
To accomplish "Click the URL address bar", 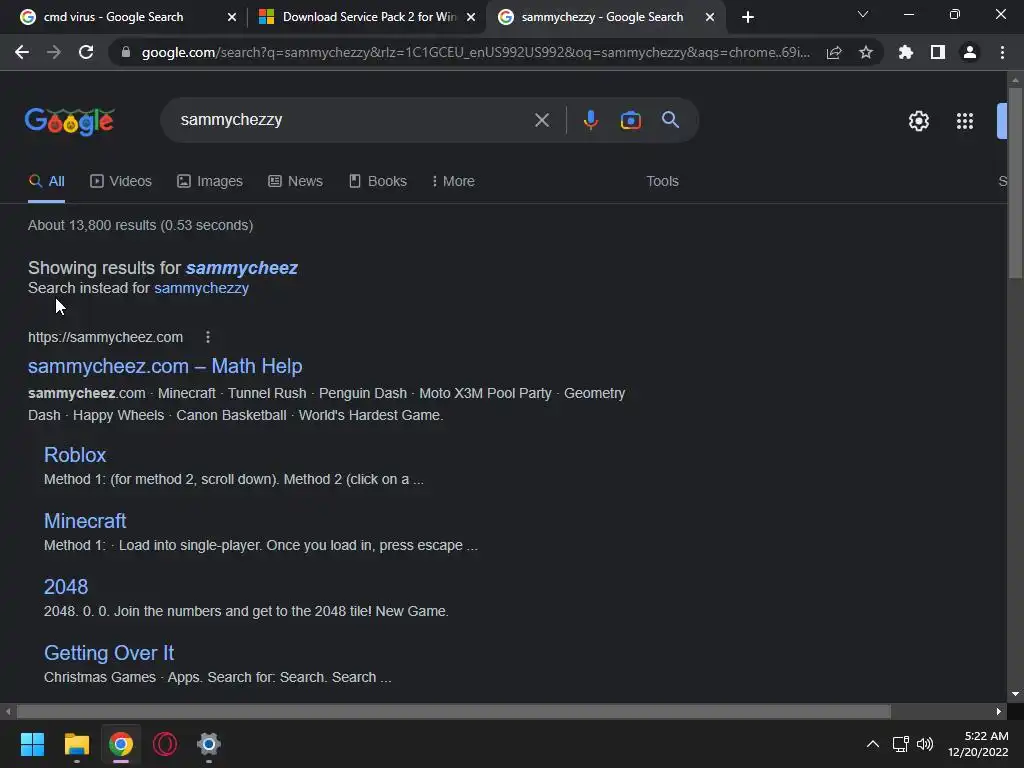I will coord(475,52).
